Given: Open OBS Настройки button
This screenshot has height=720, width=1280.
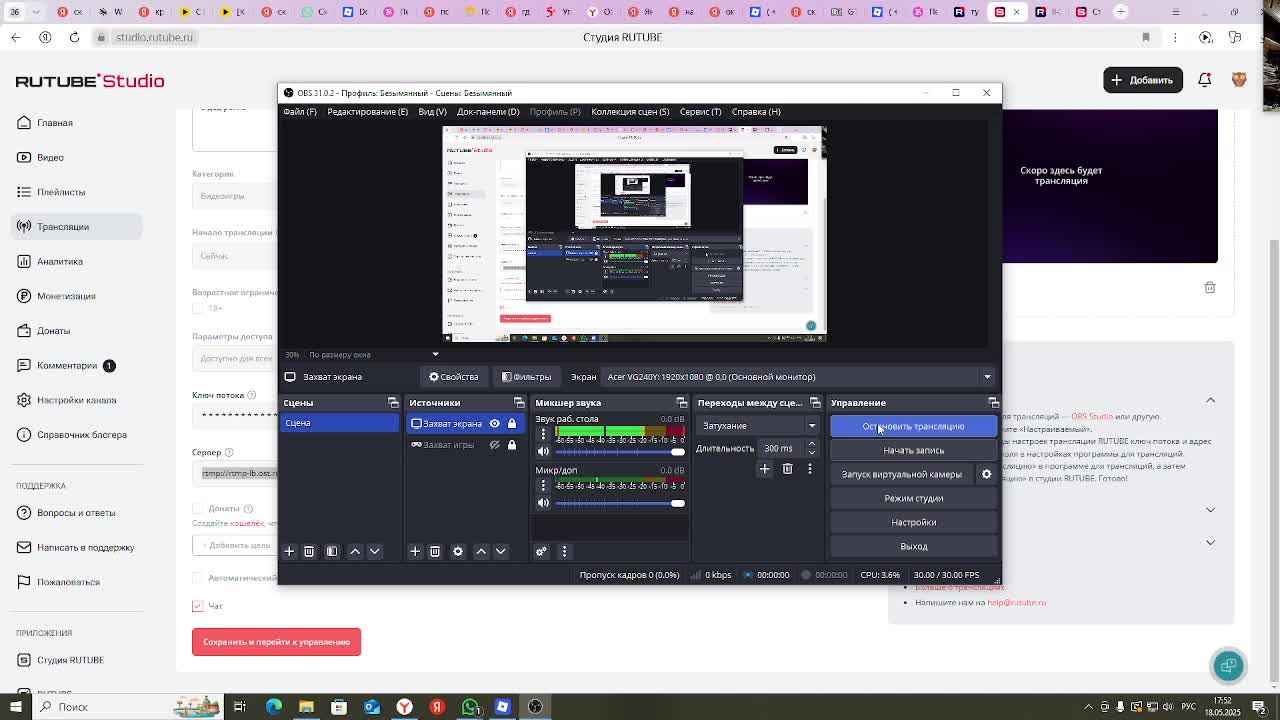Looking at the screenshot, I should click(913, 522).
